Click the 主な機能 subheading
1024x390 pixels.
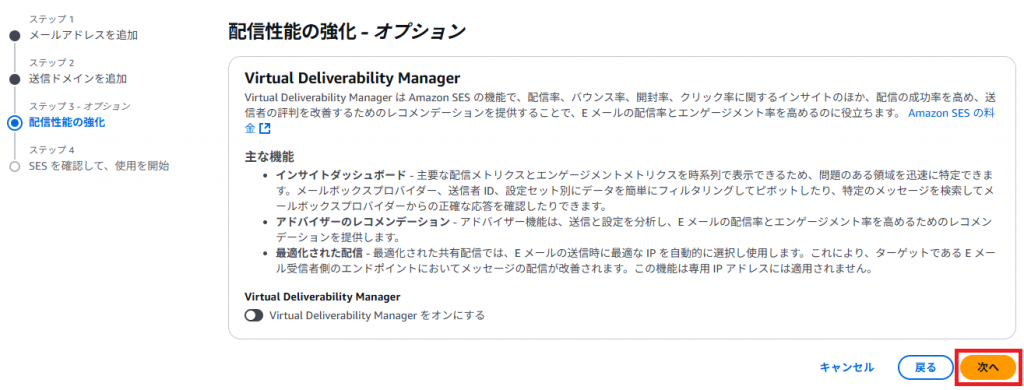coord(269,157)
